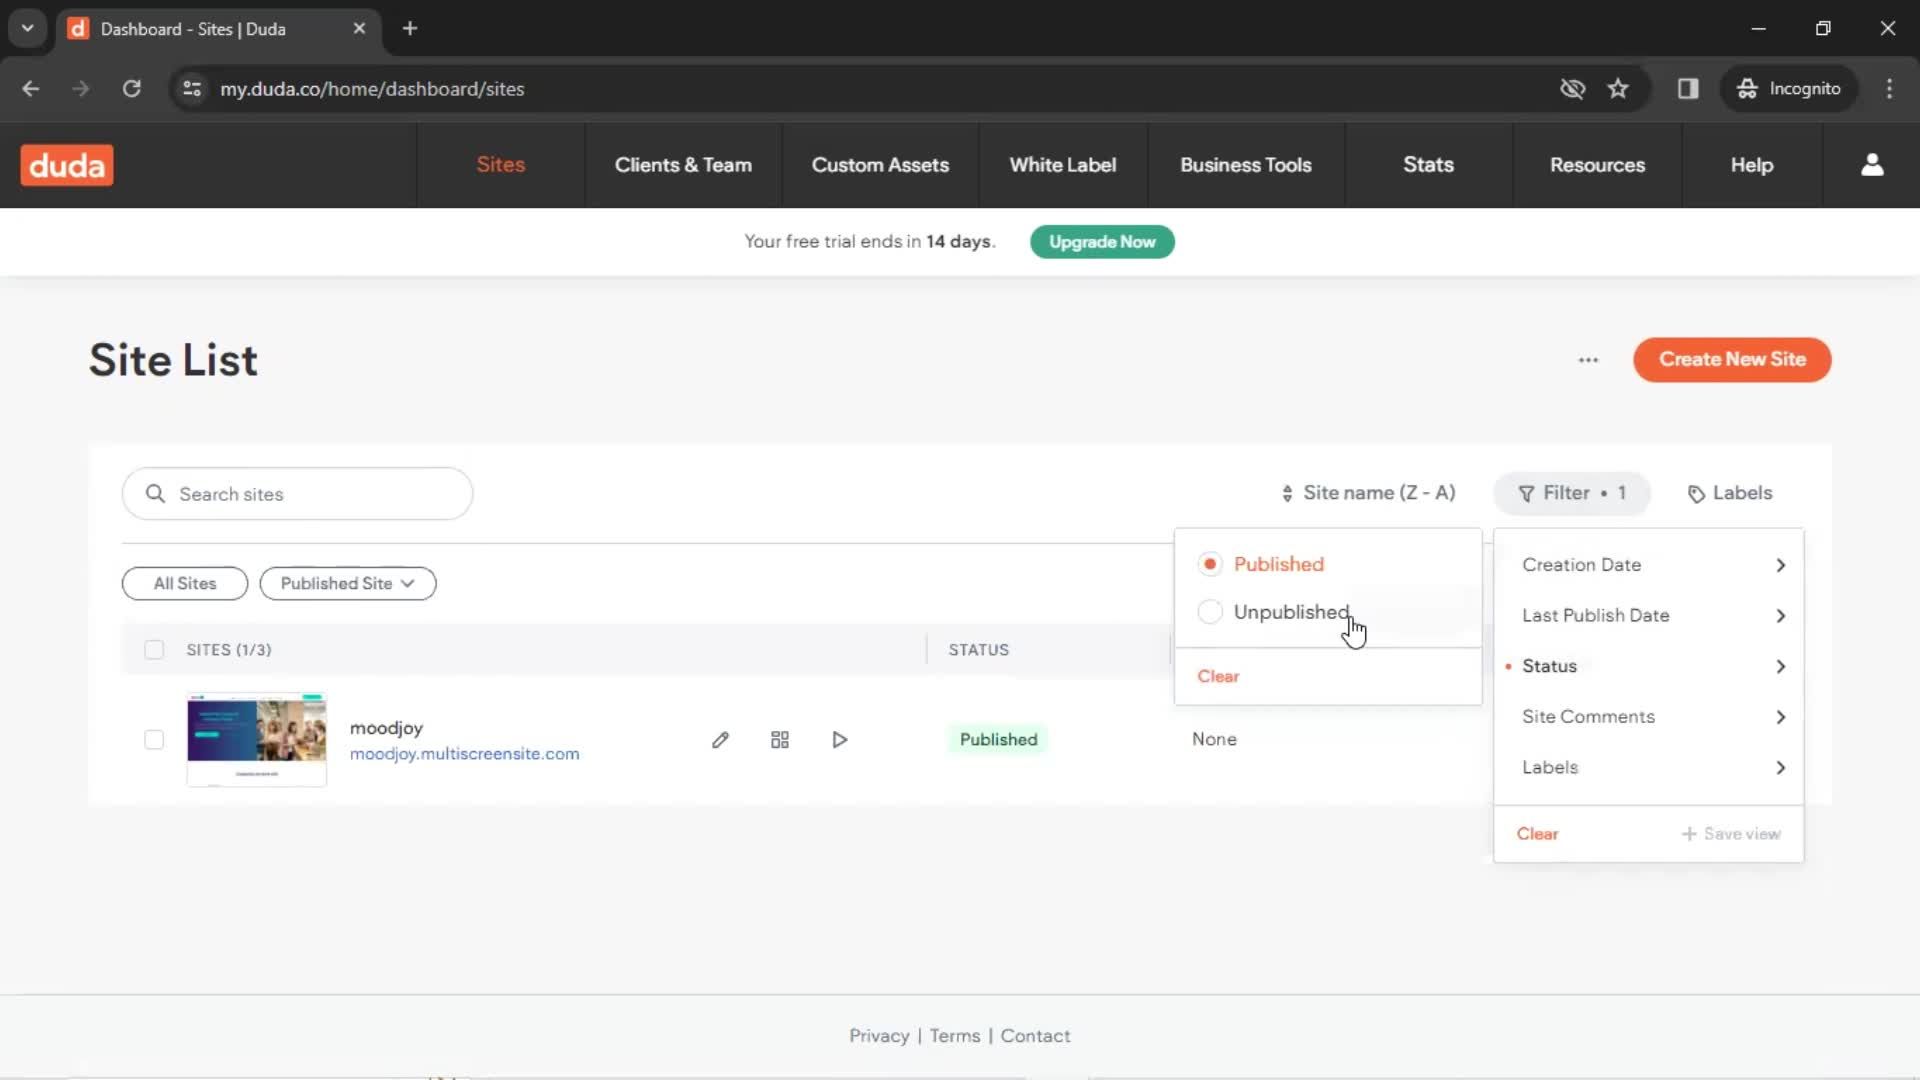
Task: Open the three-dots more options menu
Action: click(1588, 360)
